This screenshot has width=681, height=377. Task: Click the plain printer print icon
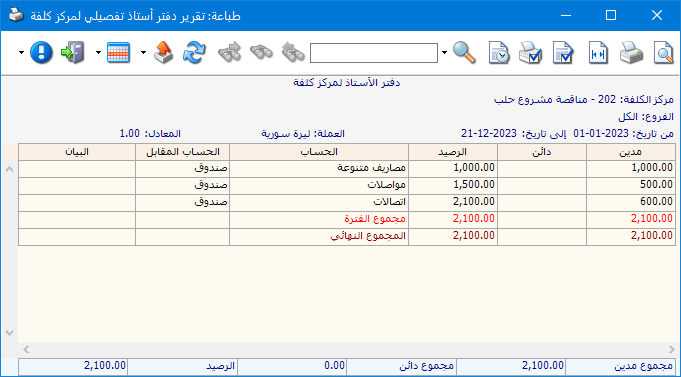click(631, 53)
